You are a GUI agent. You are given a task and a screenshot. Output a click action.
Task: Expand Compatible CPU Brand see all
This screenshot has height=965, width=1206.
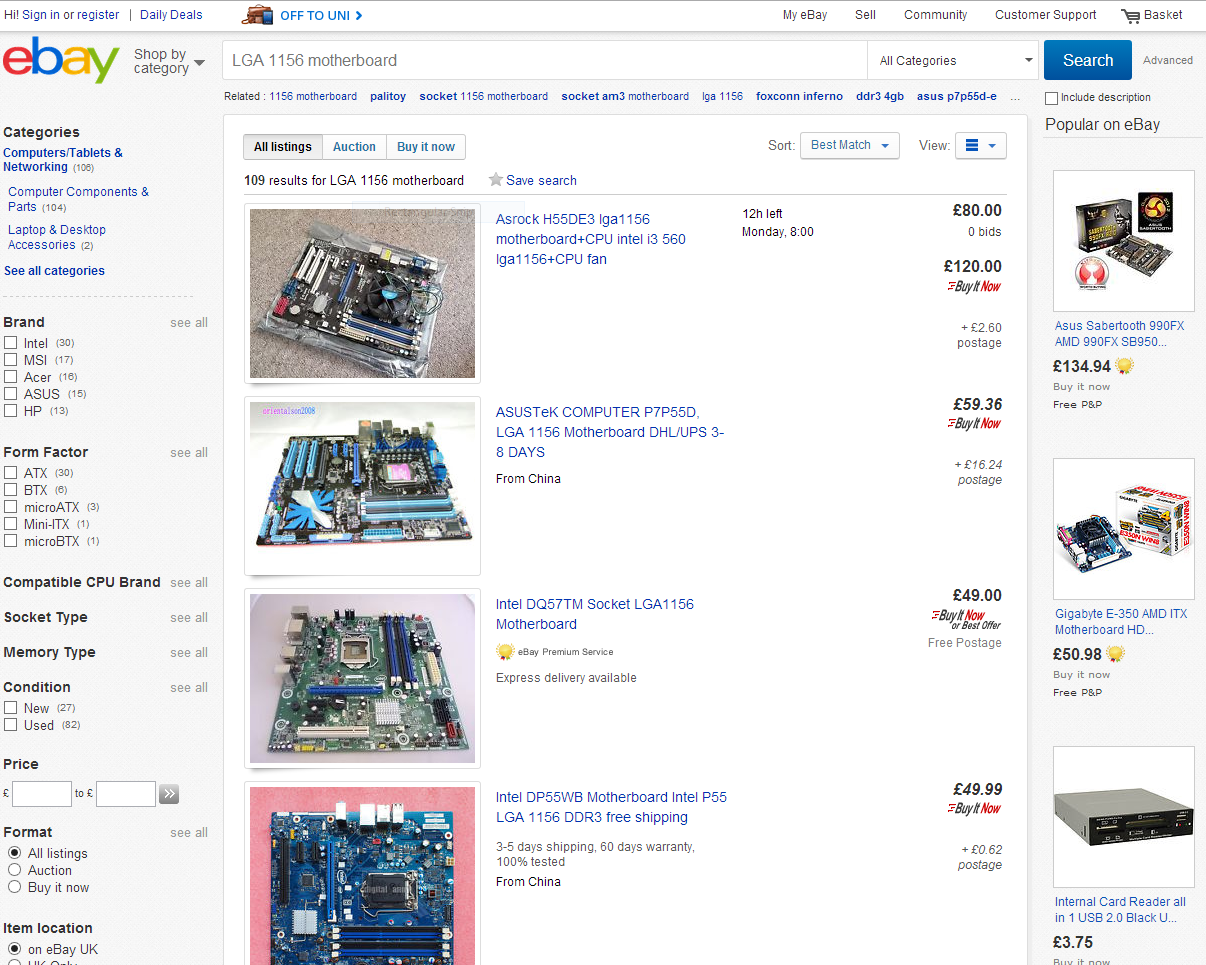tap(189, 583)
